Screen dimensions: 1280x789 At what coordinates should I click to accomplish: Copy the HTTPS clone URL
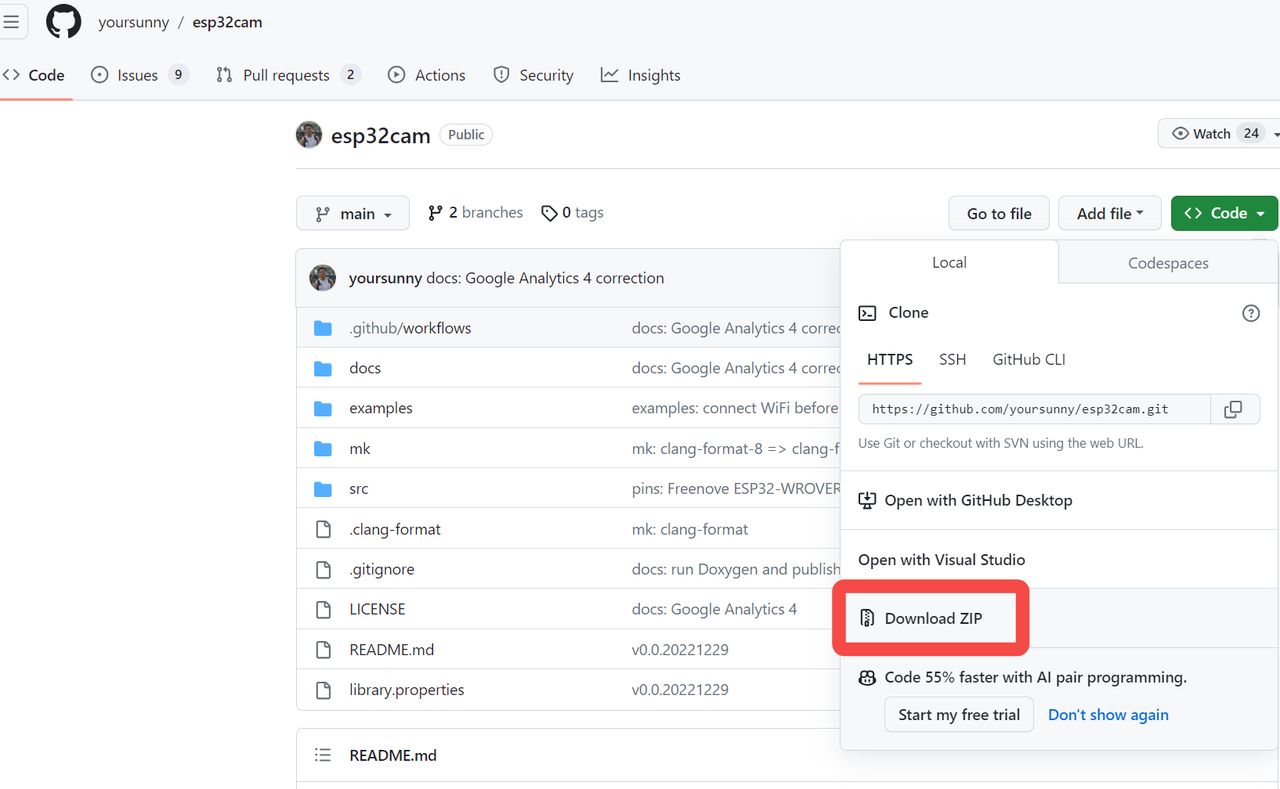(1234, 409)
